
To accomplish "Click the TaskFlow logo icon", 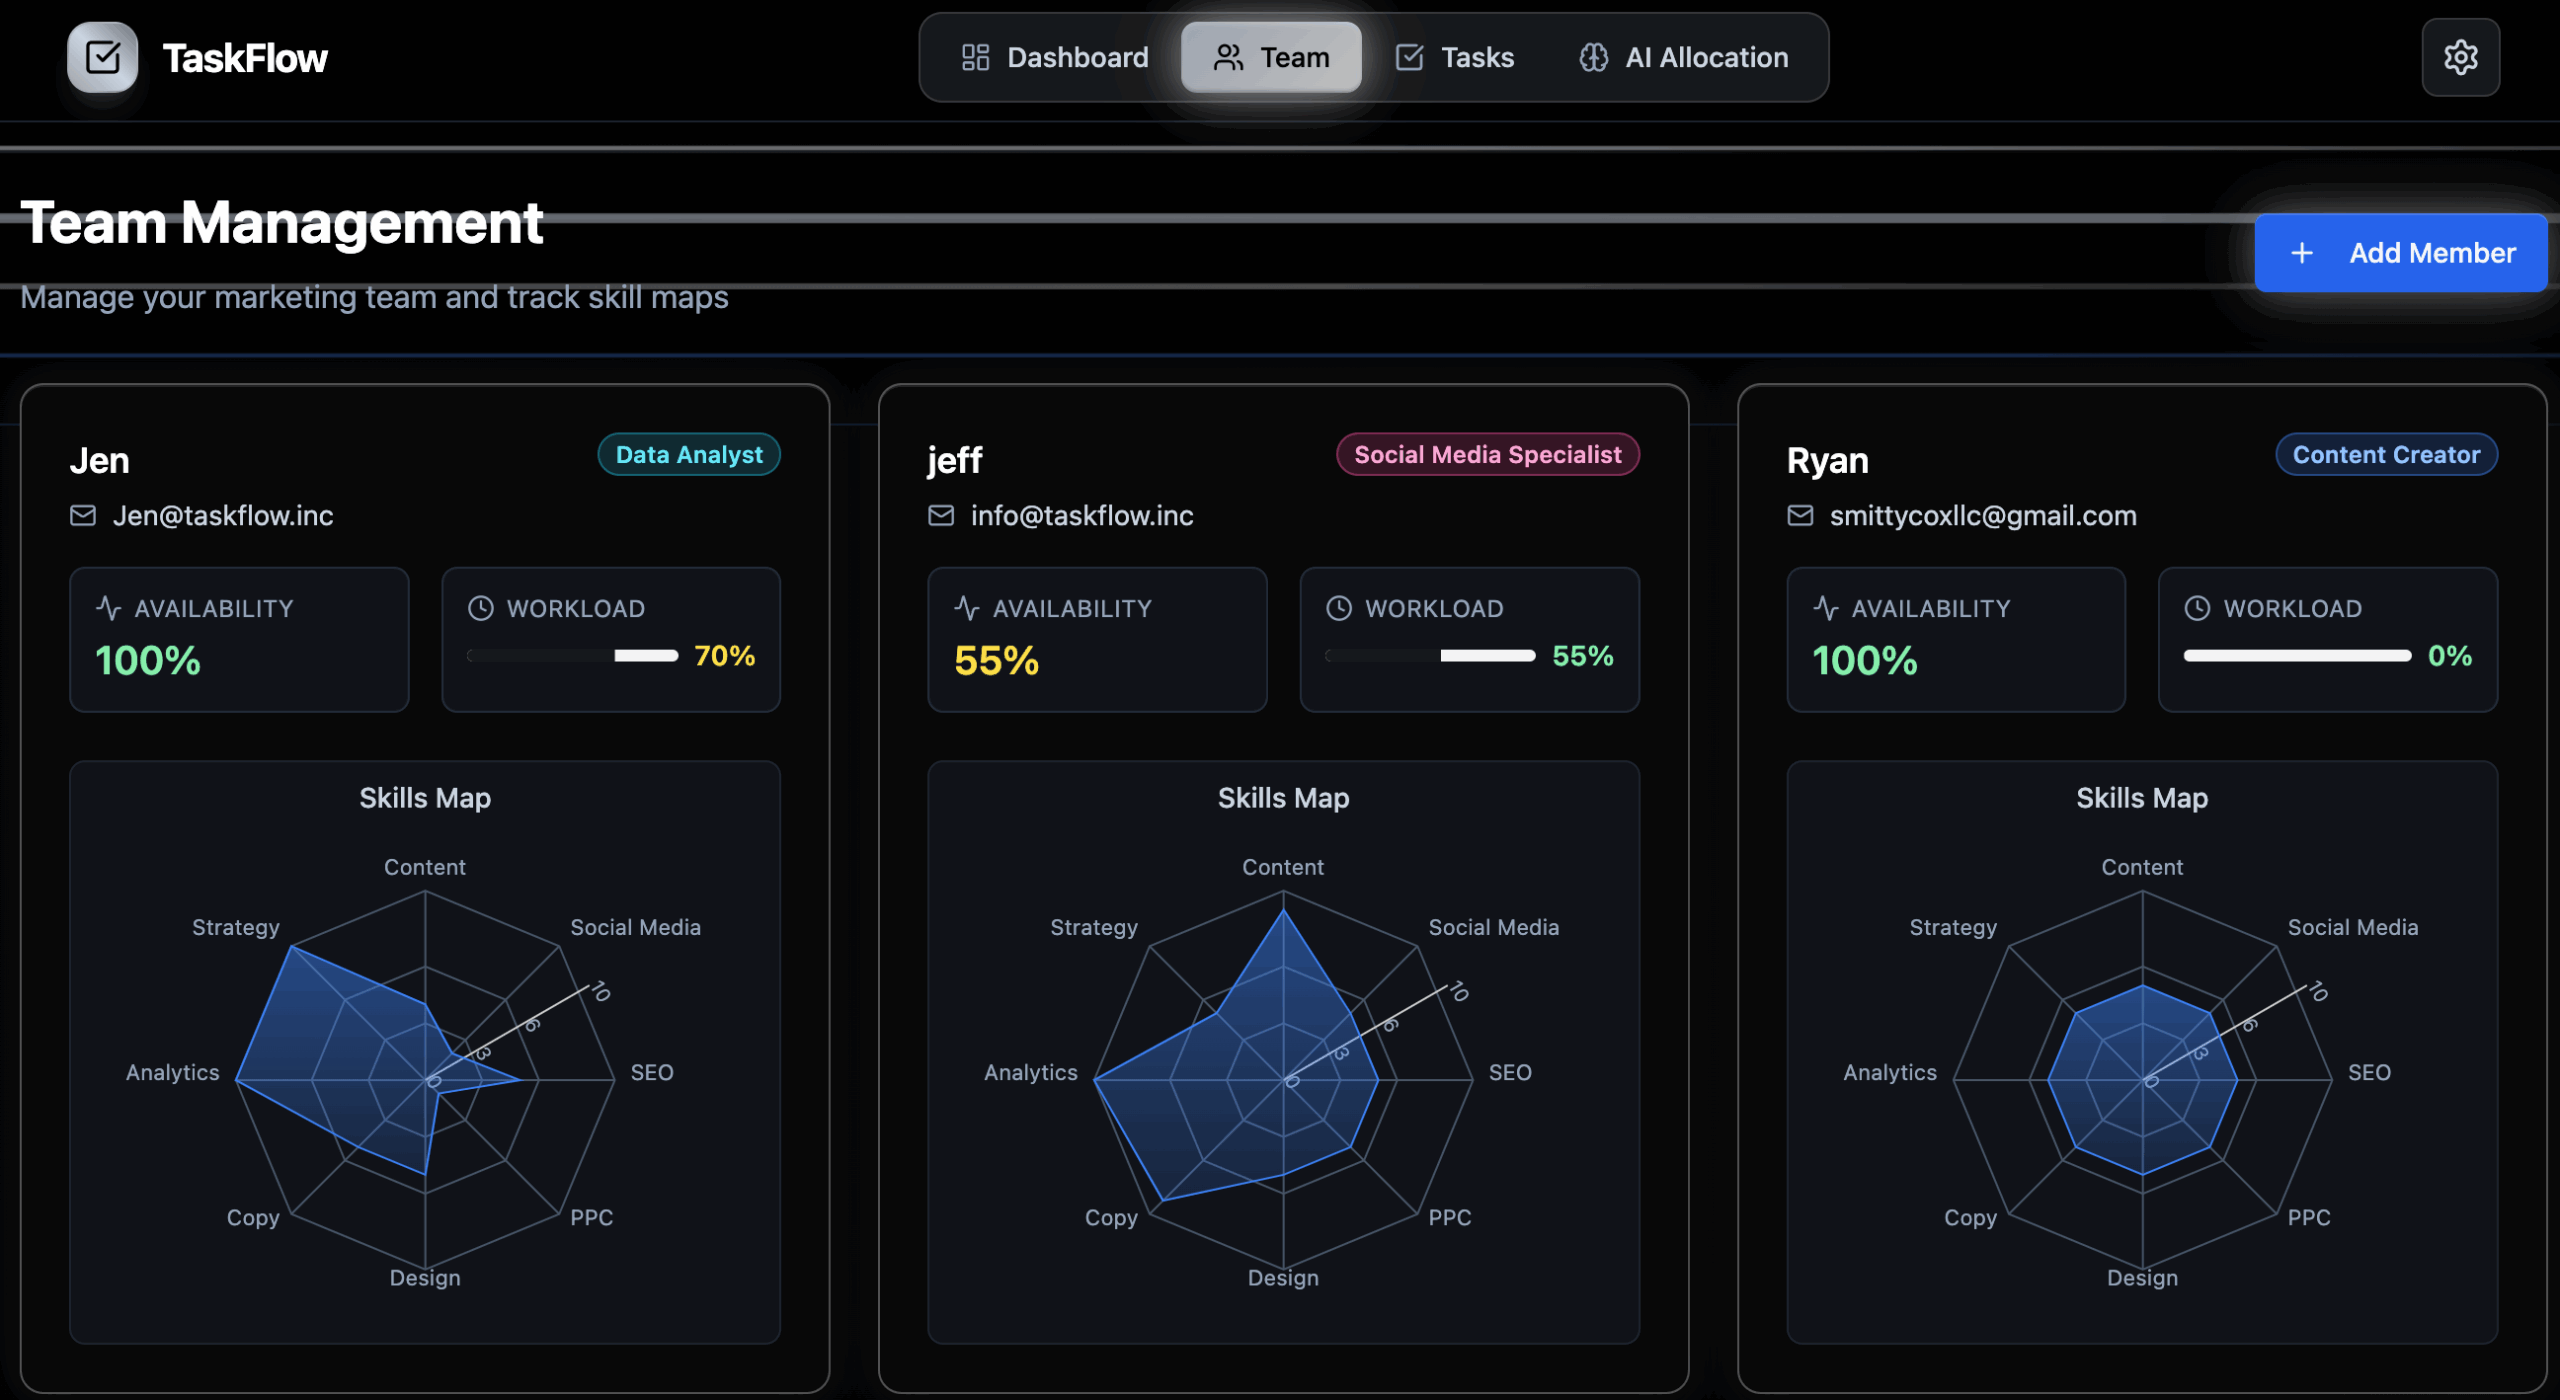I will [x=102, y=57].
